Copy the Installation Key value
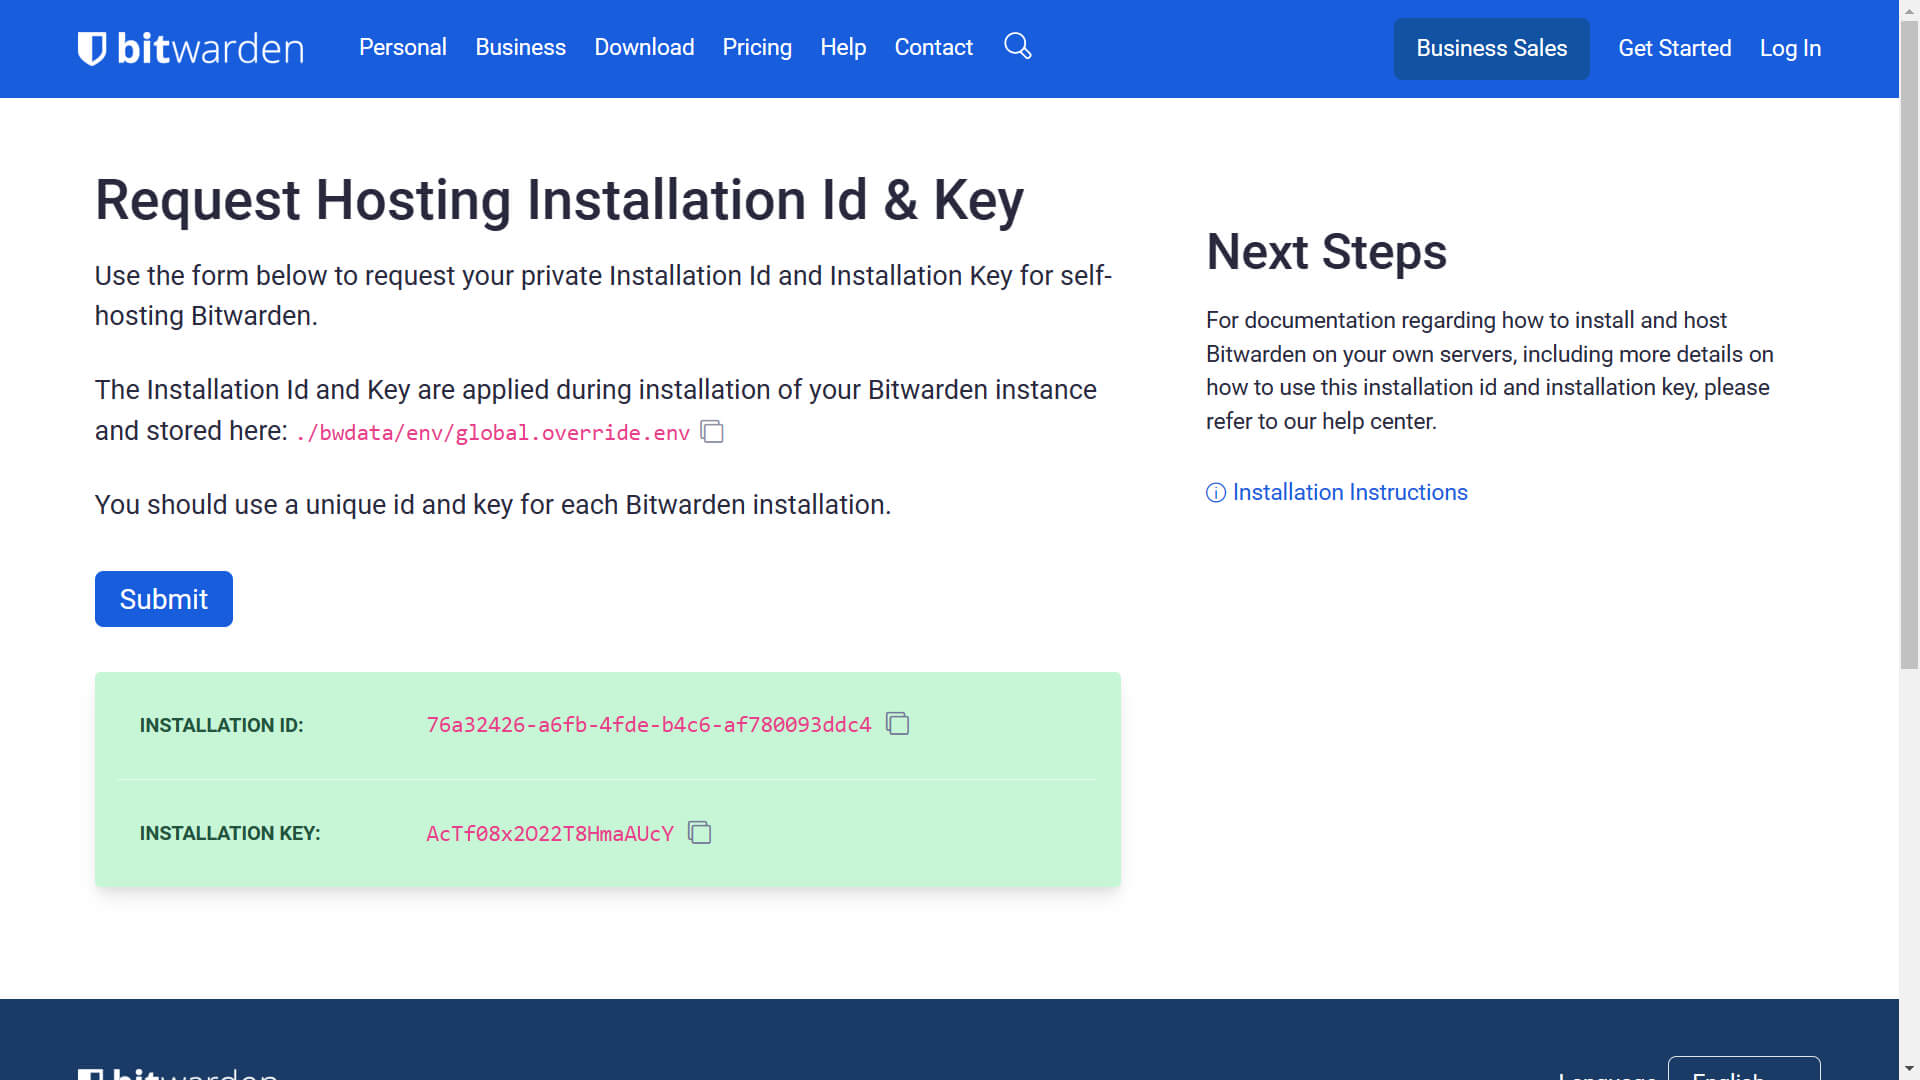The width and height of the screenshot is (1920, 1080). click(x=700, y=833)
